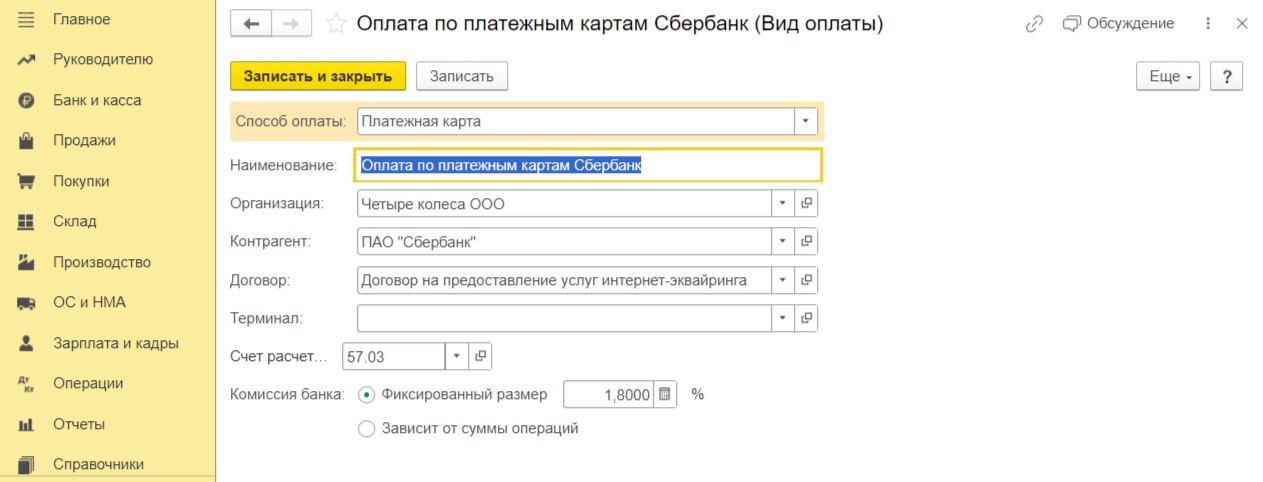Open the calculator icon for commission rate
The width and height of the screenshot is (1263, 482).
tap(665, 394)
